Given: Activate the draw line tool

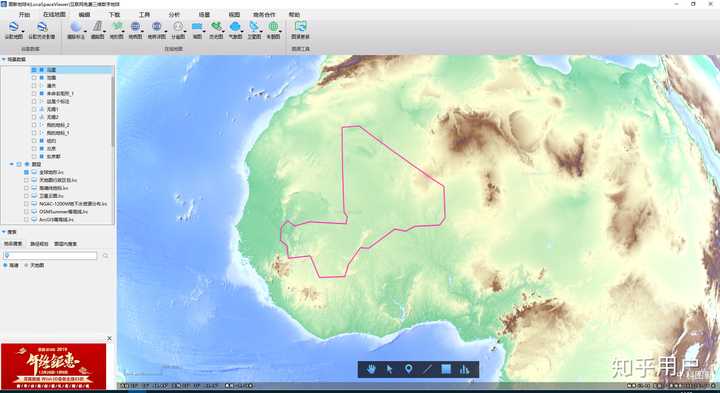Looking at the screenshot, I should pos(428,369).
